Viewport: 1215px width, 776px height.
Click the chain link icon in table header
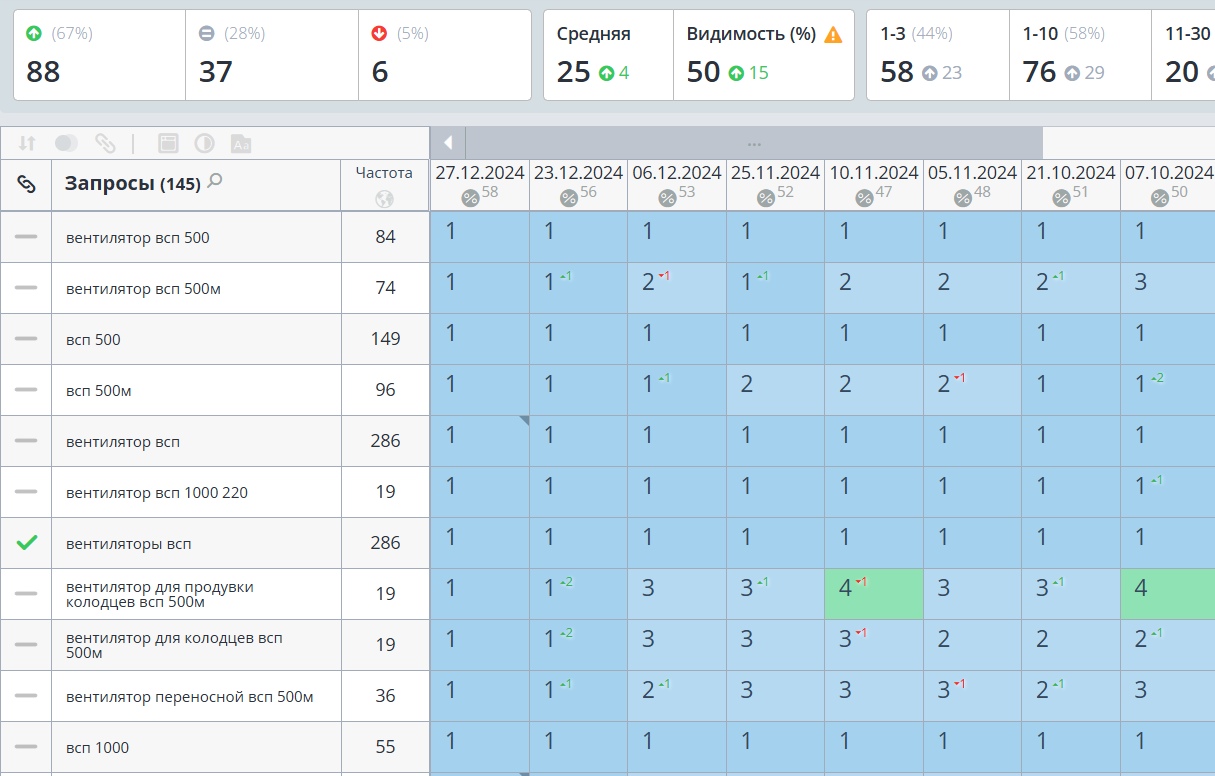pyautogui.click(x=27, y=184)
